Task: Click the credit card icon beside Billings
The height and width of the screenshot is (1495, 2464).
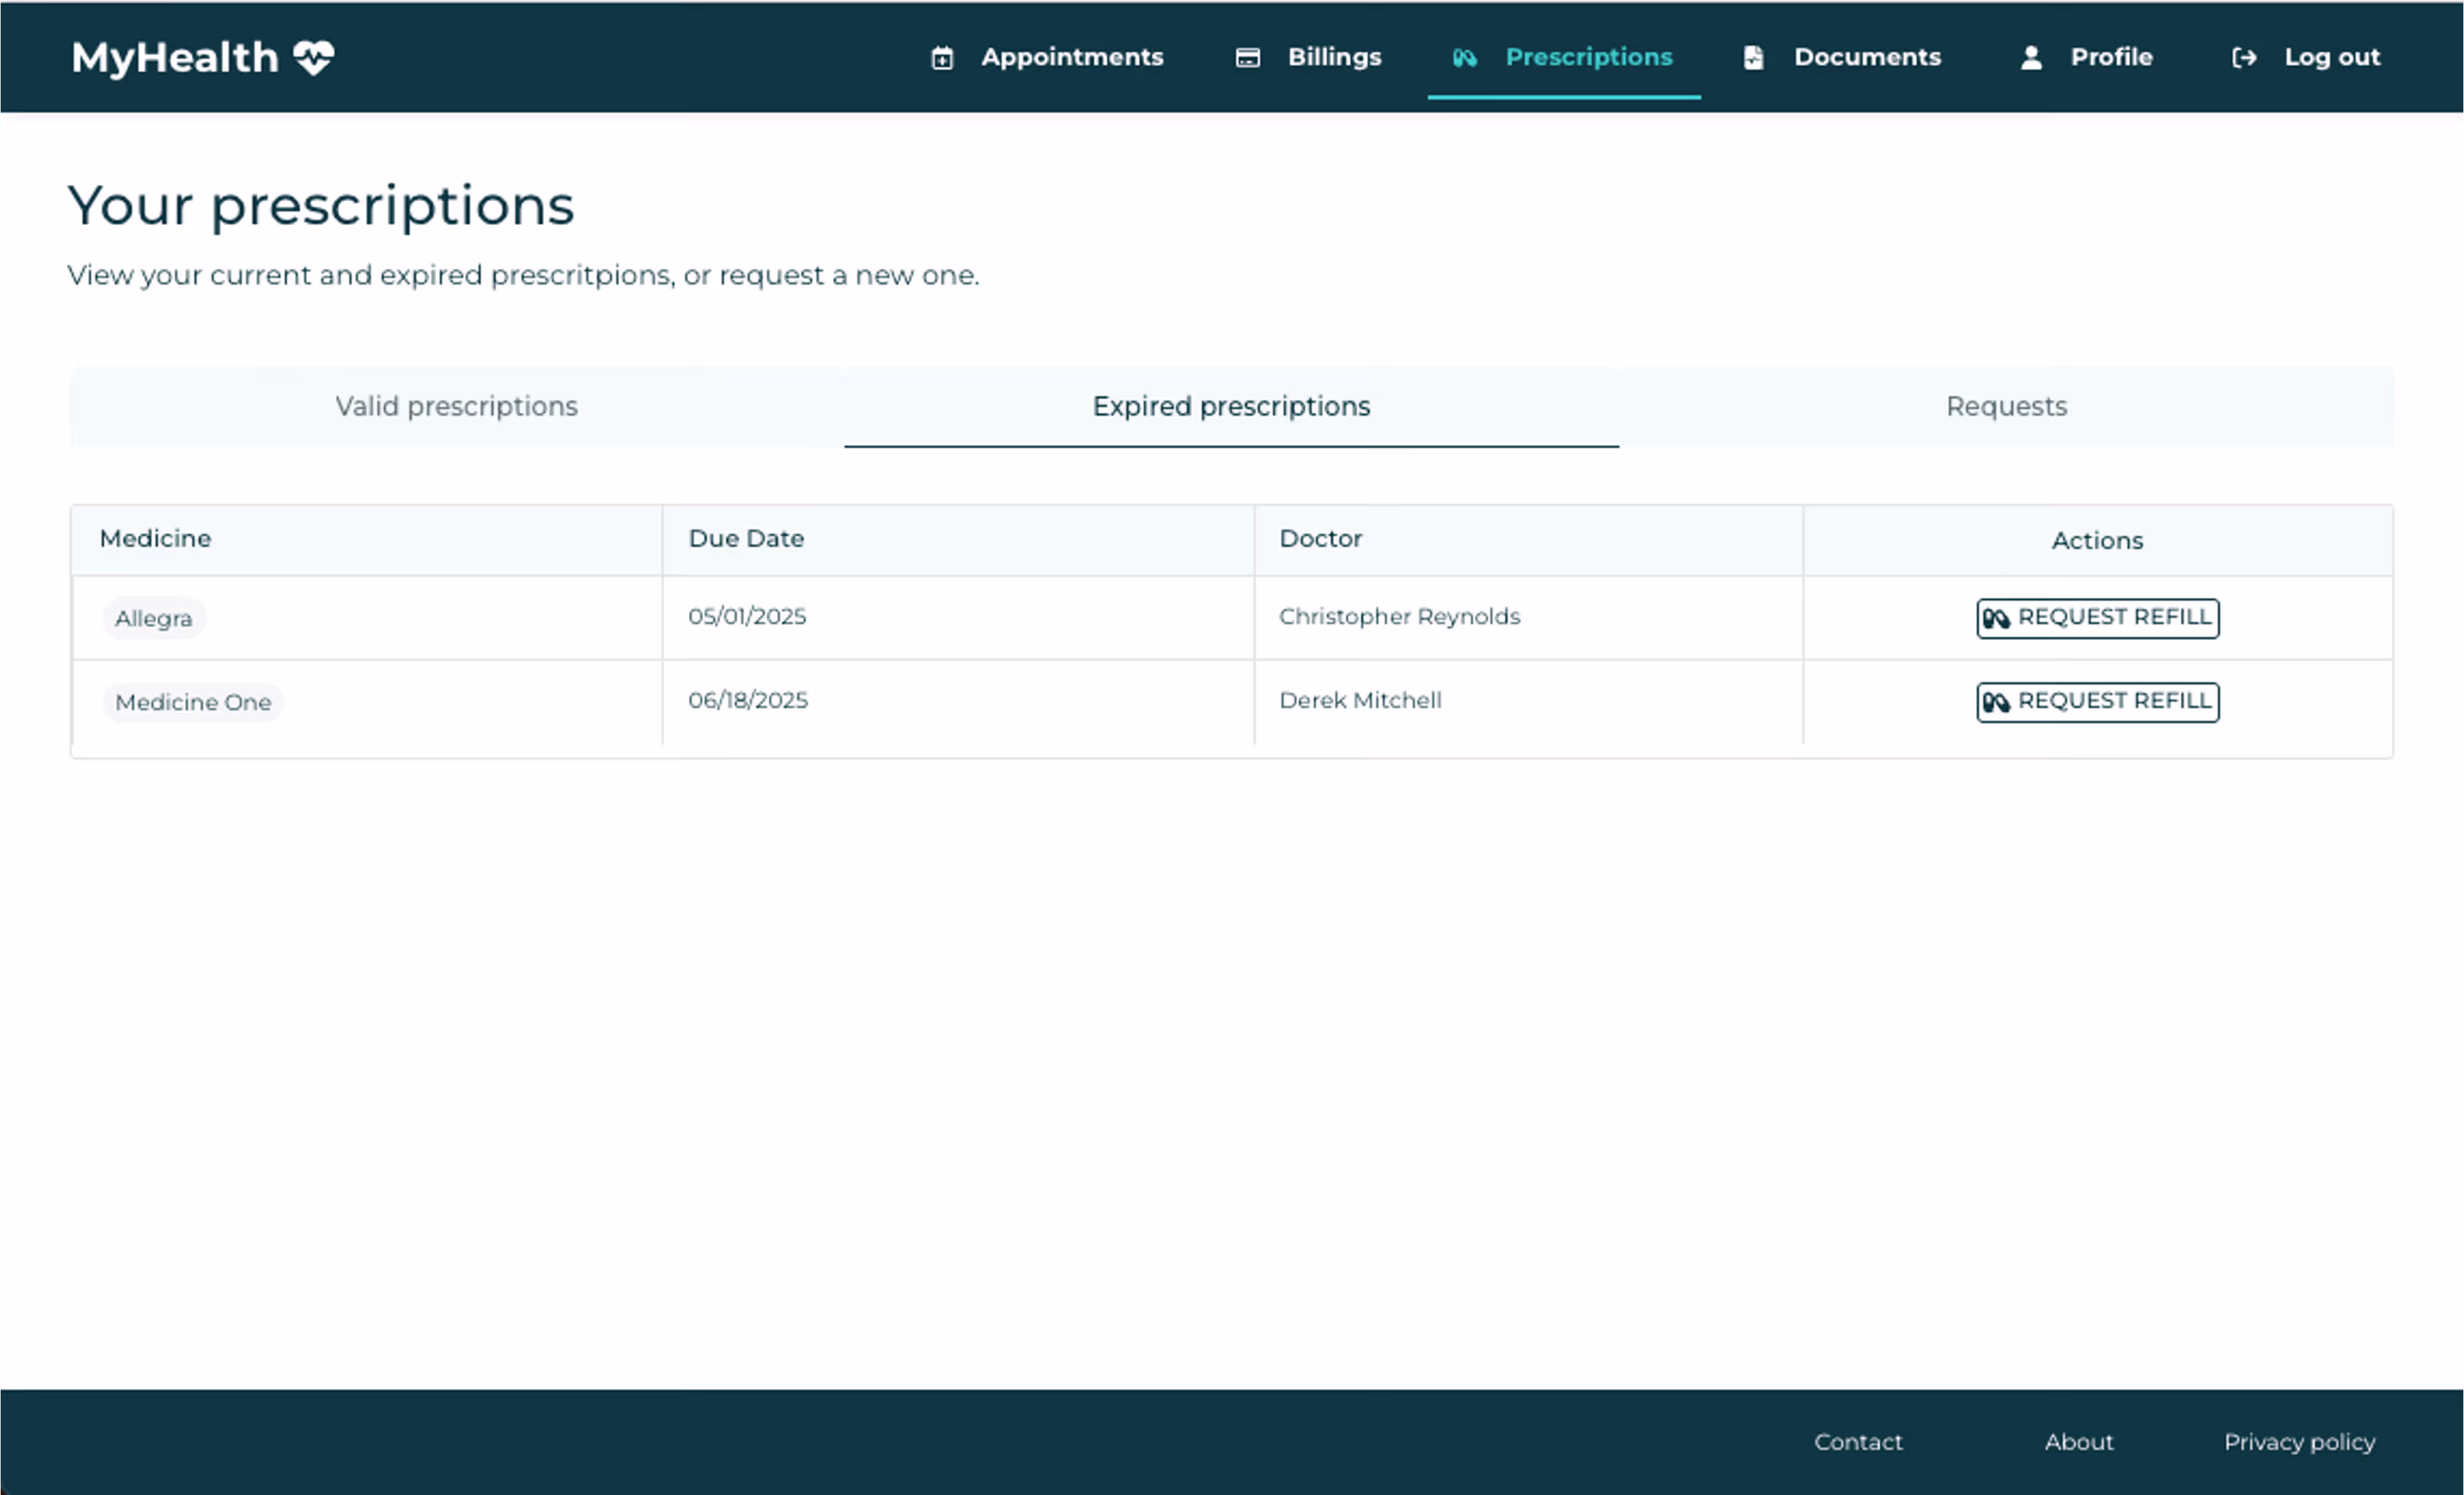Action: tap(1247, 58)
